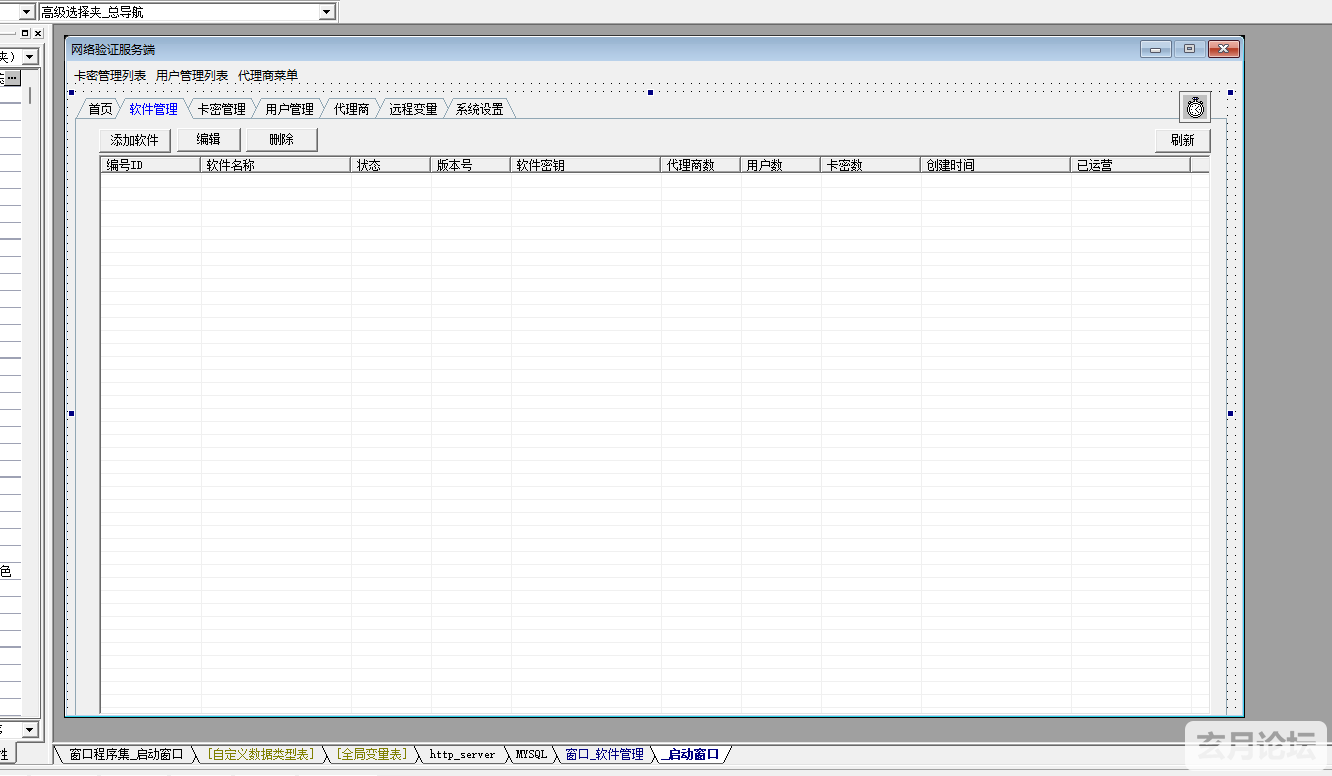Viewport: 1332px width, 776px height.
Task: Expand the dropdown at the bottom of property panel
Action: [30, 730]
